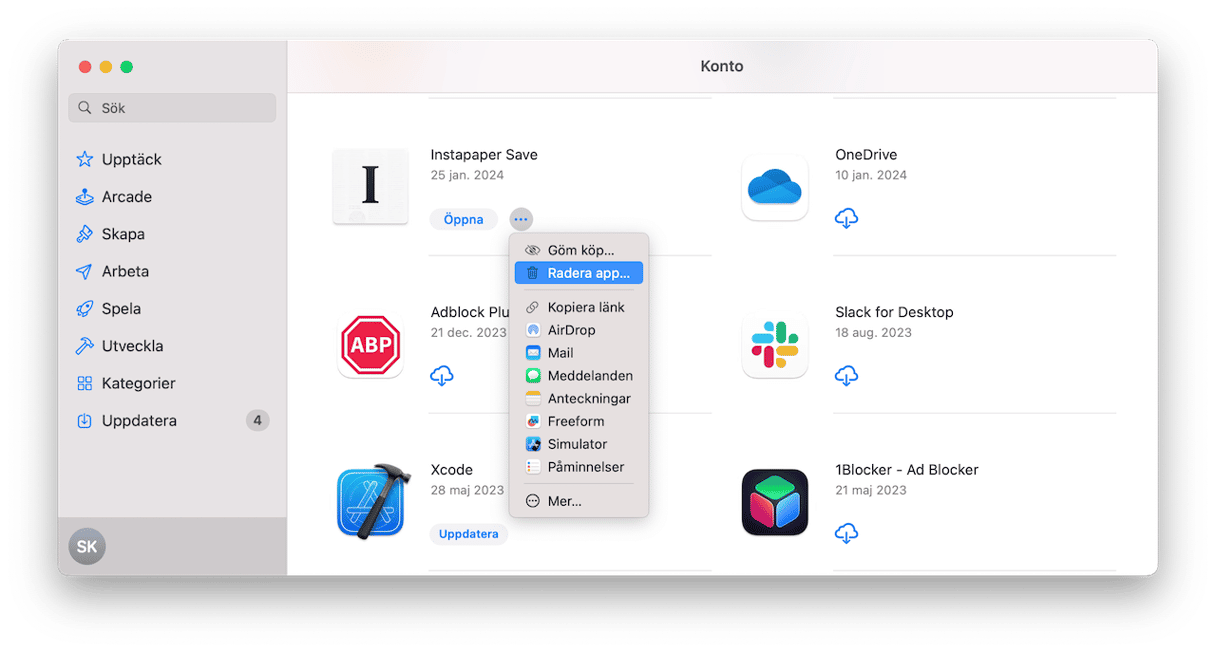Click the Påminnelser list icon
Viewport: 1216px width, 652px height.
pyautogui.click(x=533, y=467)
